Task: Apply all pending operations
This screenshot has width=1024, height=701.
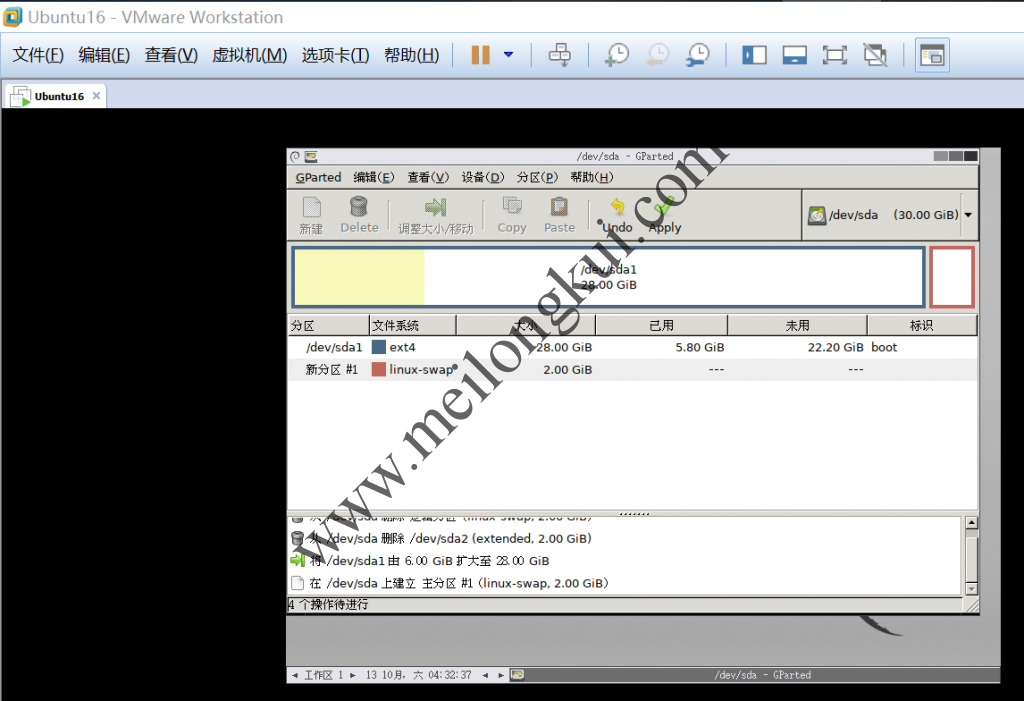Action: [x=665, y=216]
